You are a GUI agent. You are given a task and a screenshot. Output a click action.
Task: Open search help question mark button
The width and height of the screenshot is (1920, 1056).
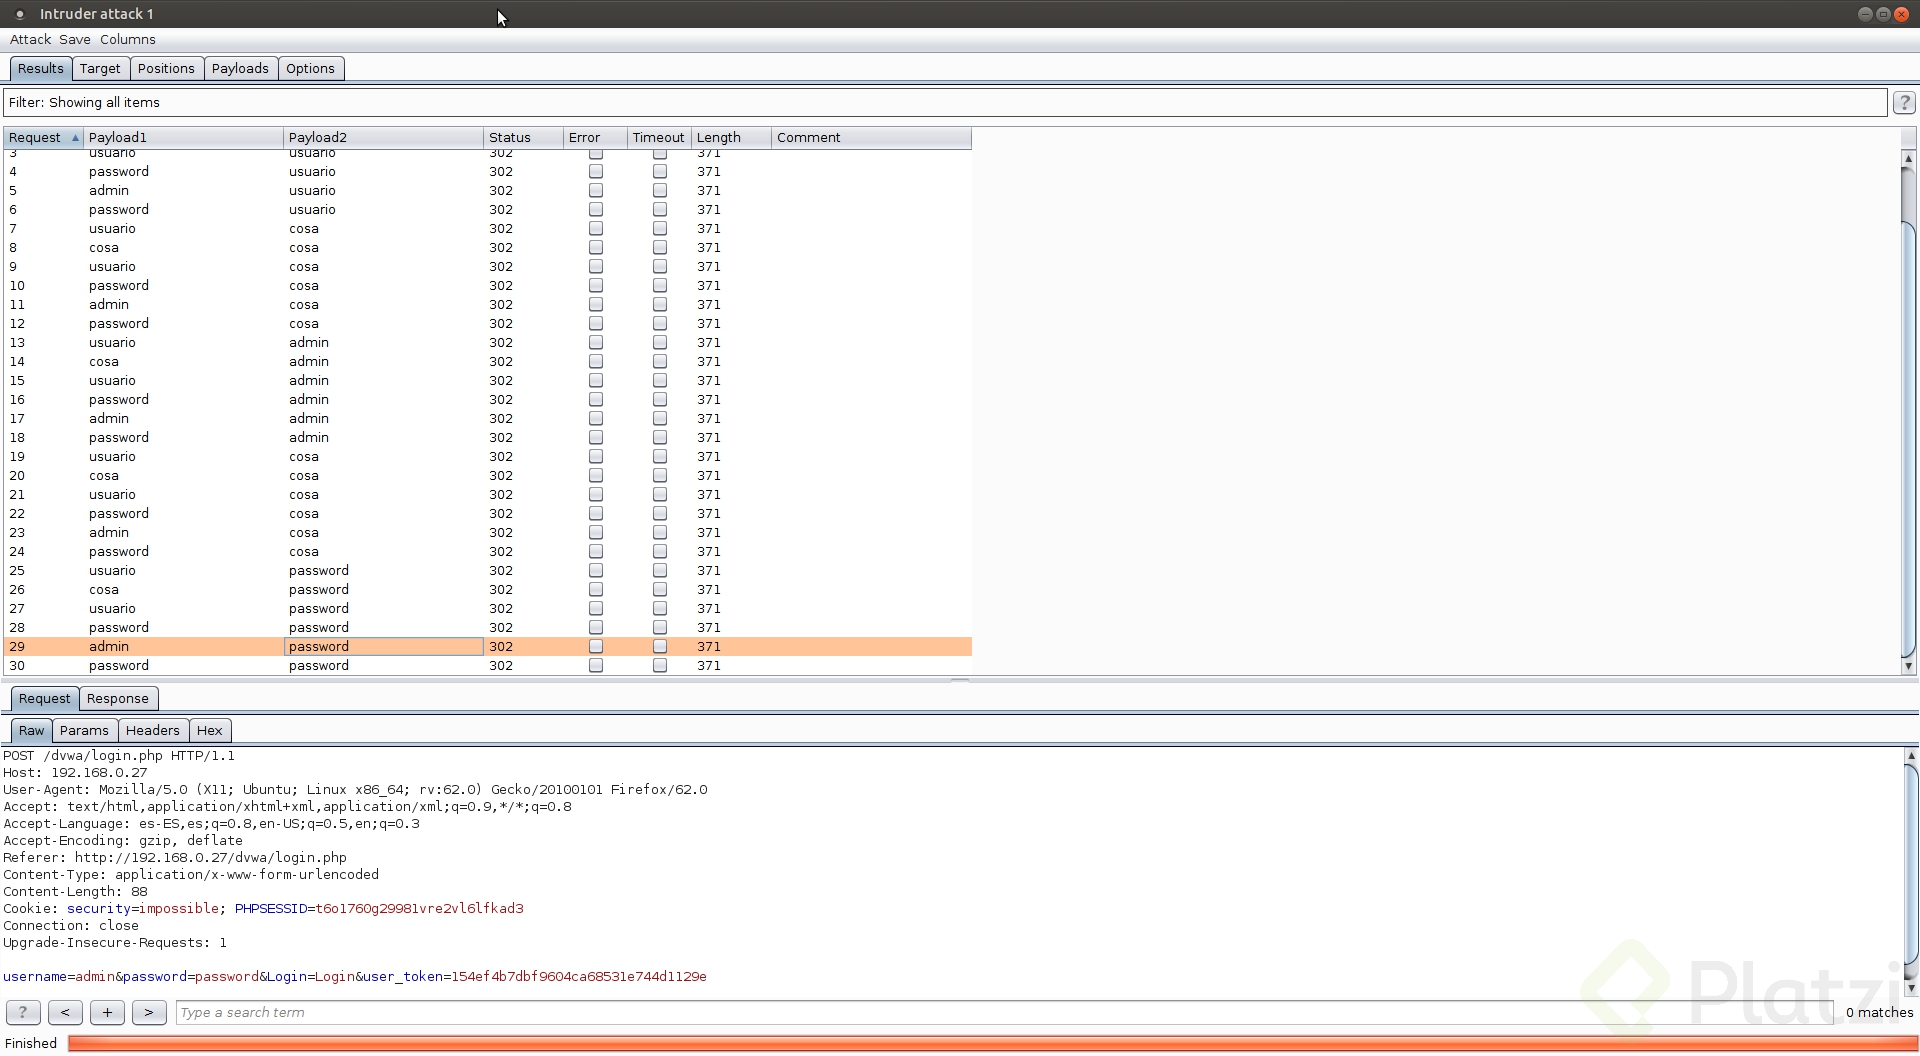23,1012
